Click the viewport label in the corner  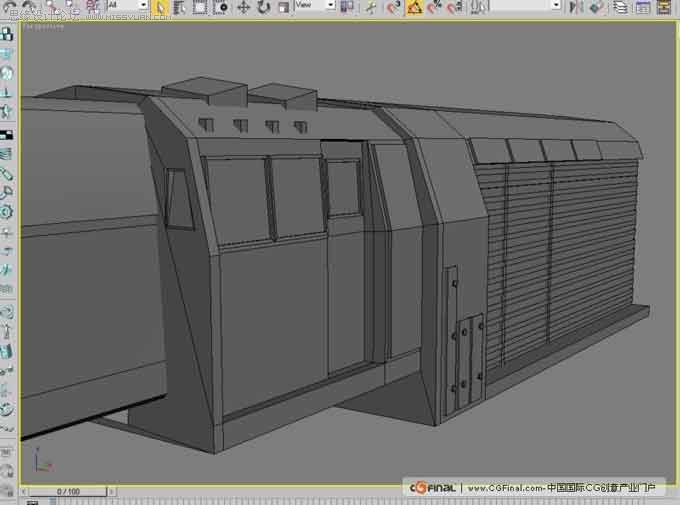[x=43, y=27]
